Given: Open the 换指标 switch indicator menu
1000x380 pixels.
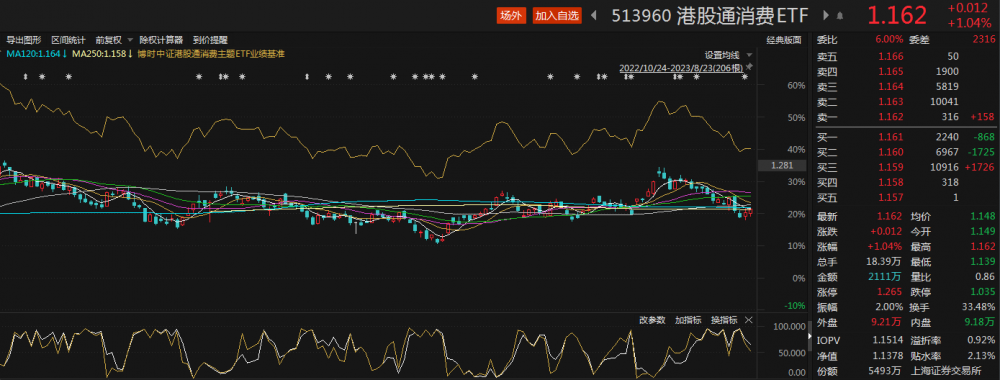Looking at the screenshot, I should pos(724,319).
